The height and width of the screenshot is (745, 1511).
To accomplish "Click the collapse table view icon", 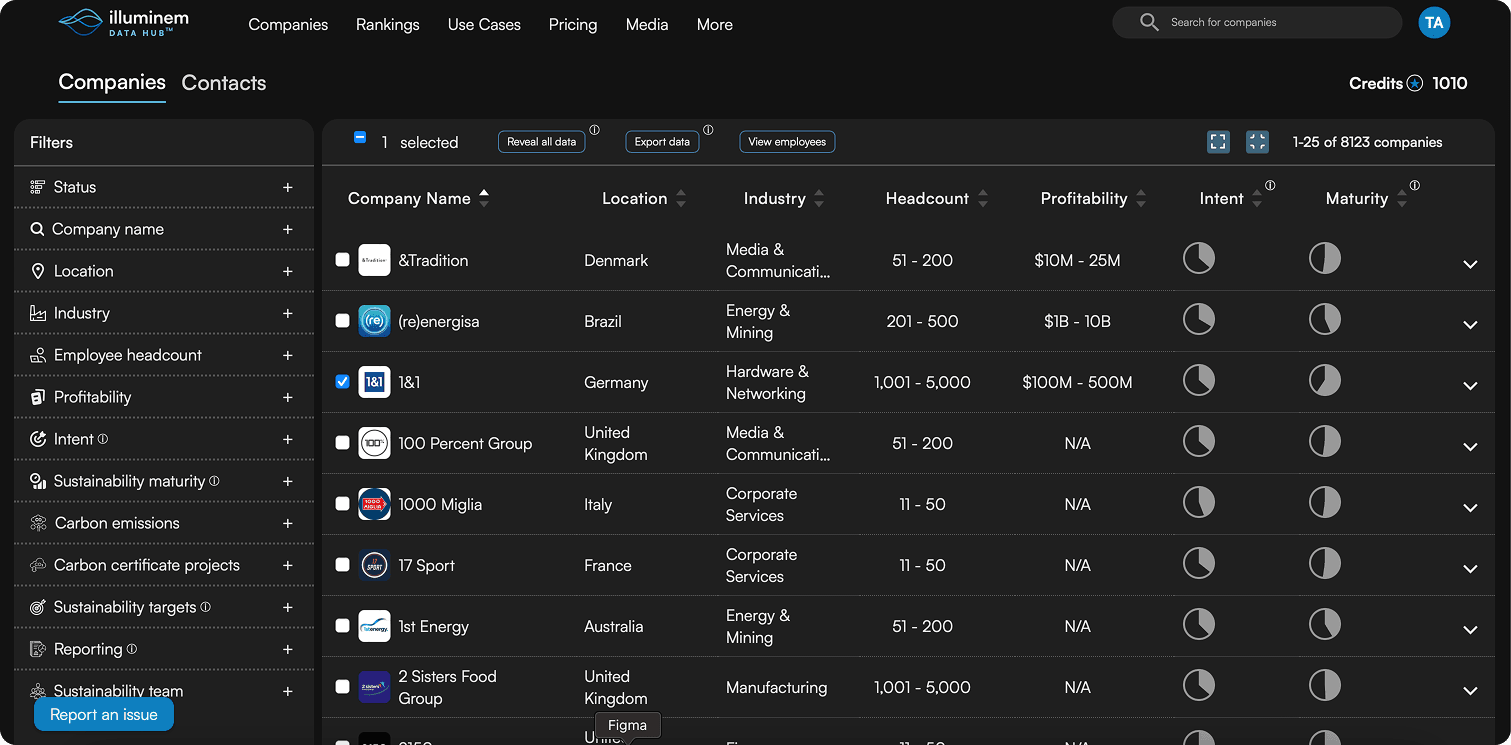I will click(1257, 142).
